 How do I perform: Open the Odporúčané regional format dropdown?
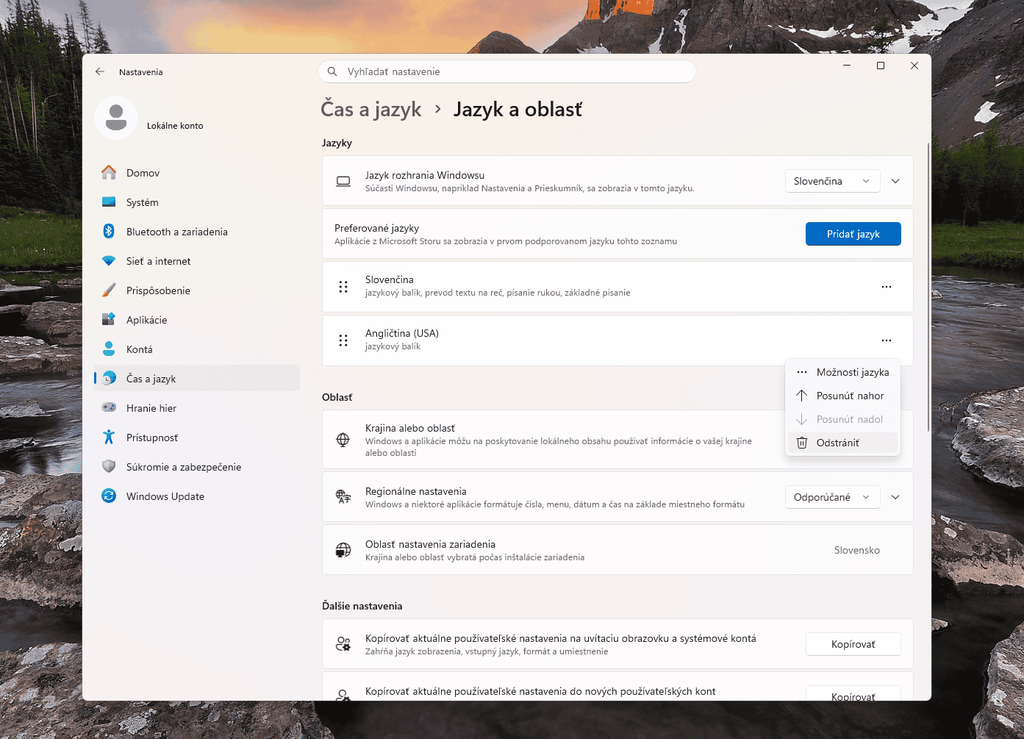832,497
